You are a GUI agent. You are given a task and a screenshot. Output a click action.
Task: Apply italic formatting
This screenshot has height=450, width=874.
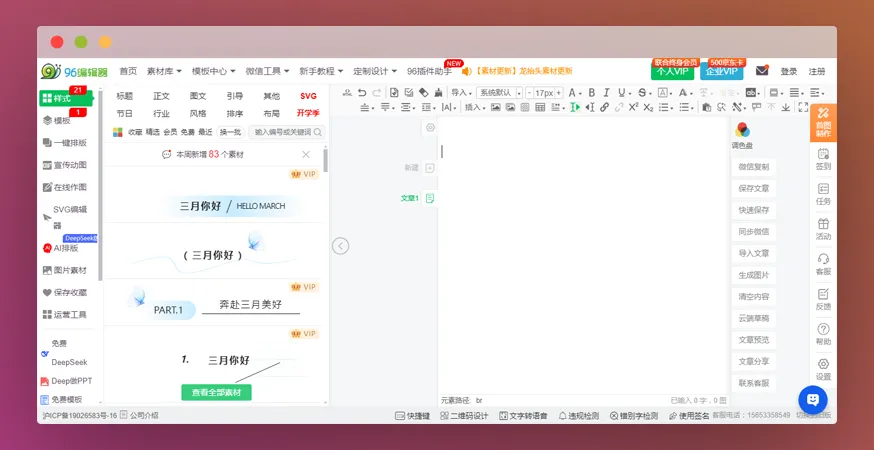point(606,93)
